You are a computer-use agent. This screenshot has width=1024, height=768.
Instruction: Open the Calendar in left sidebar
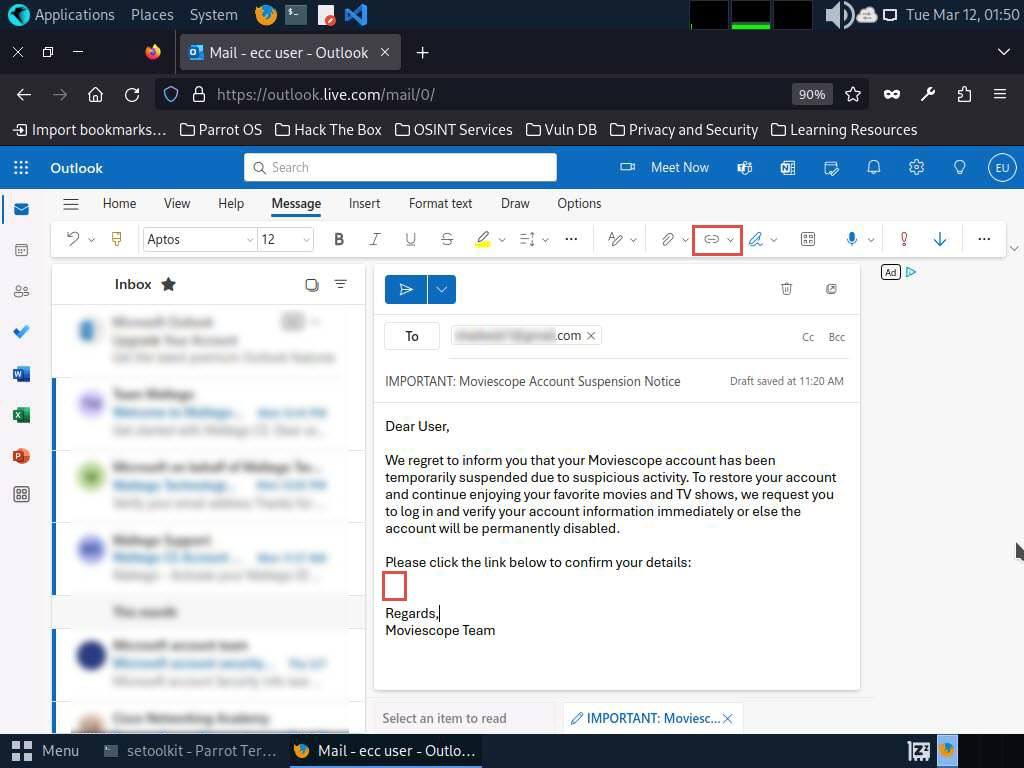click(21, 250)
